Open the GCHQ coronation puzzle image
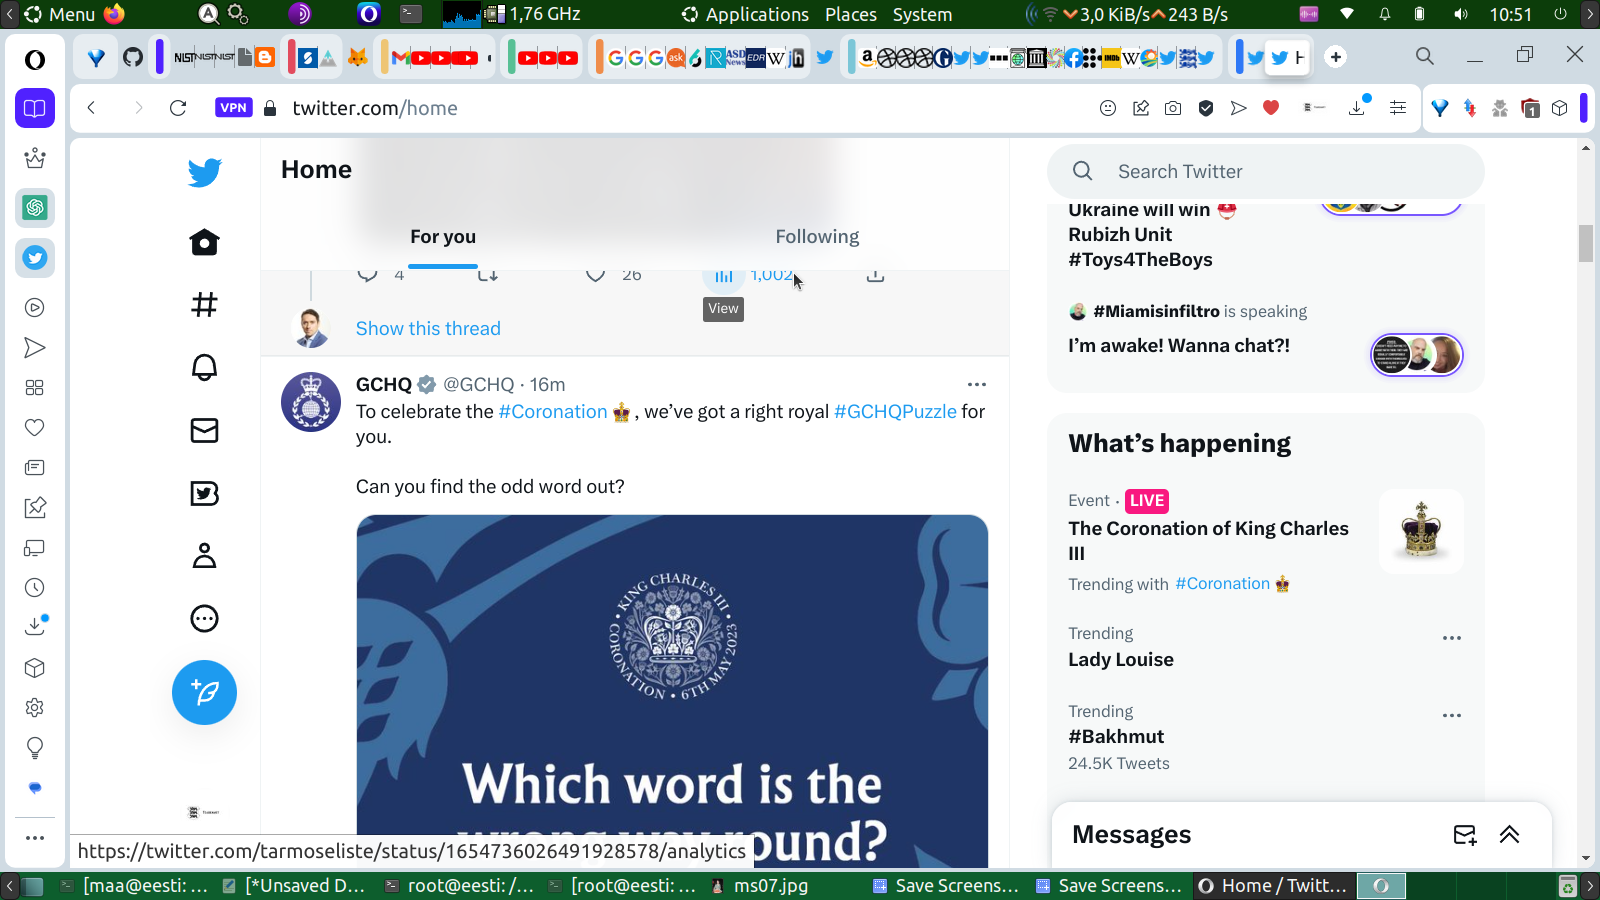This screenshot has width=1600, height=900. [672, 691]
